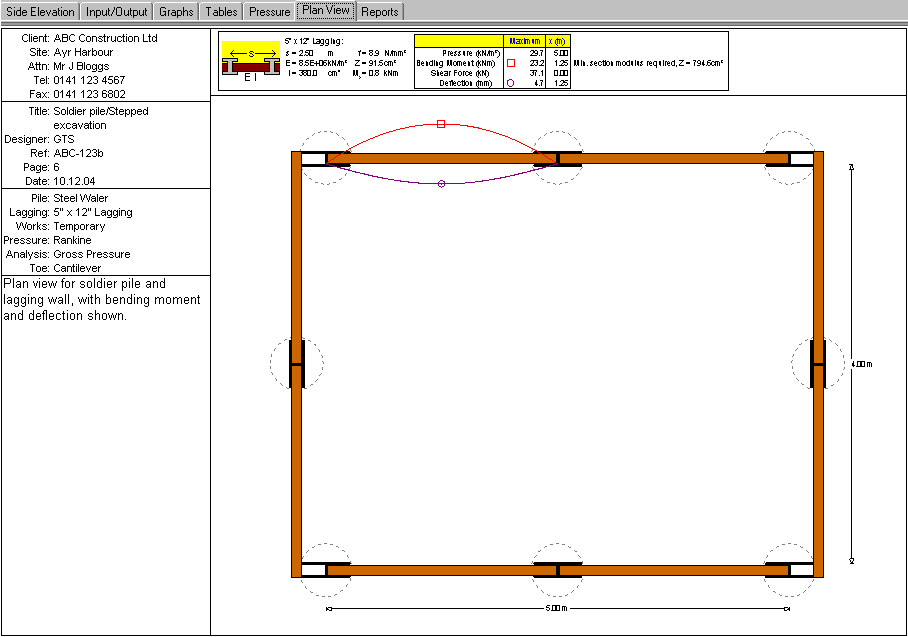Viewport: 908px width, 637px height.
Task: Switch to the Side Elevation tab
Action: (x=39, y=12)
